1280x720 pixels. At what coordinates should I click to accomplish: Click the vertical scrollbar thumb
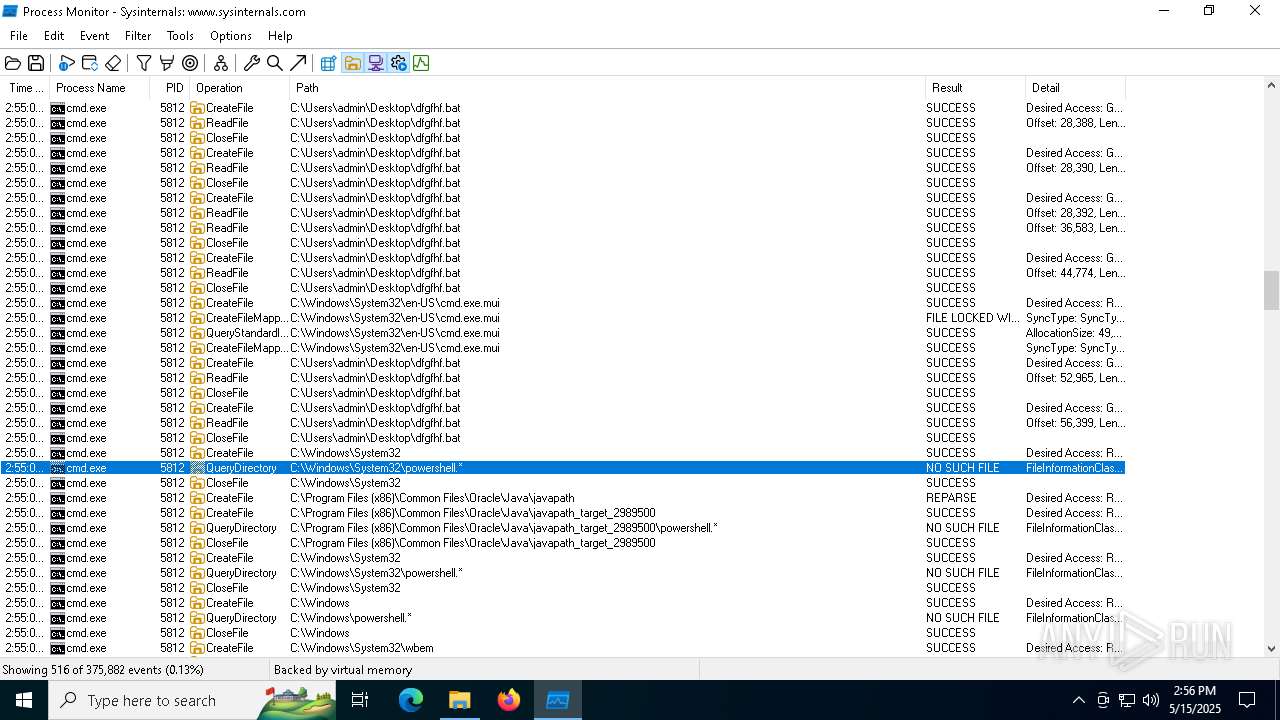tap(1271, 291)
